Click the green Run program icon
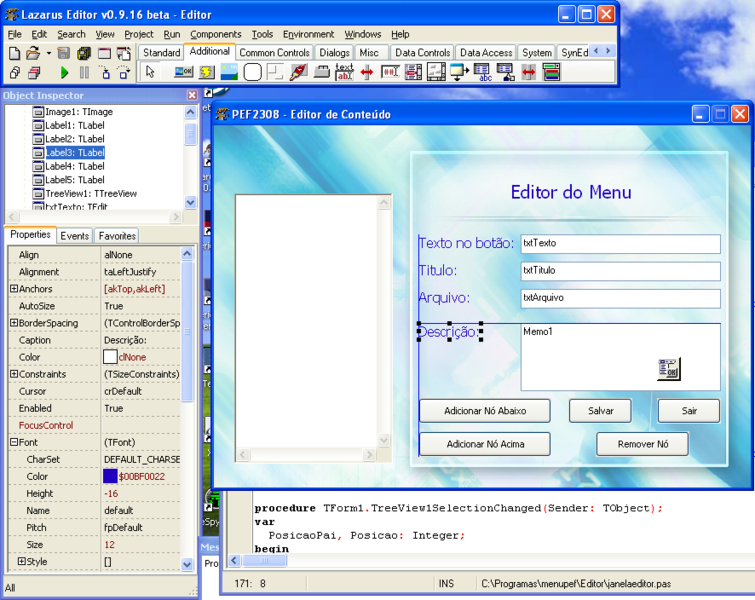 (65, 73)
